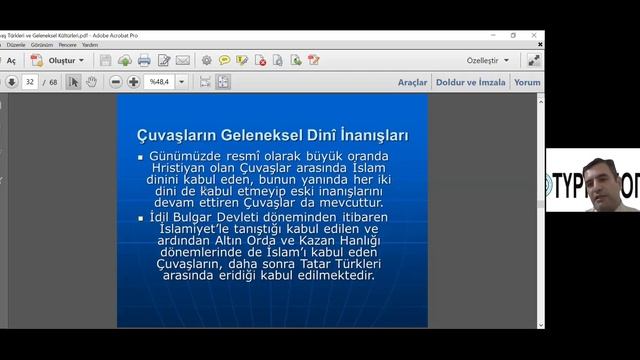Click the insert page from file icon
Image resolution: width=640 pixels, height=360 pixels.
point(296,60)
